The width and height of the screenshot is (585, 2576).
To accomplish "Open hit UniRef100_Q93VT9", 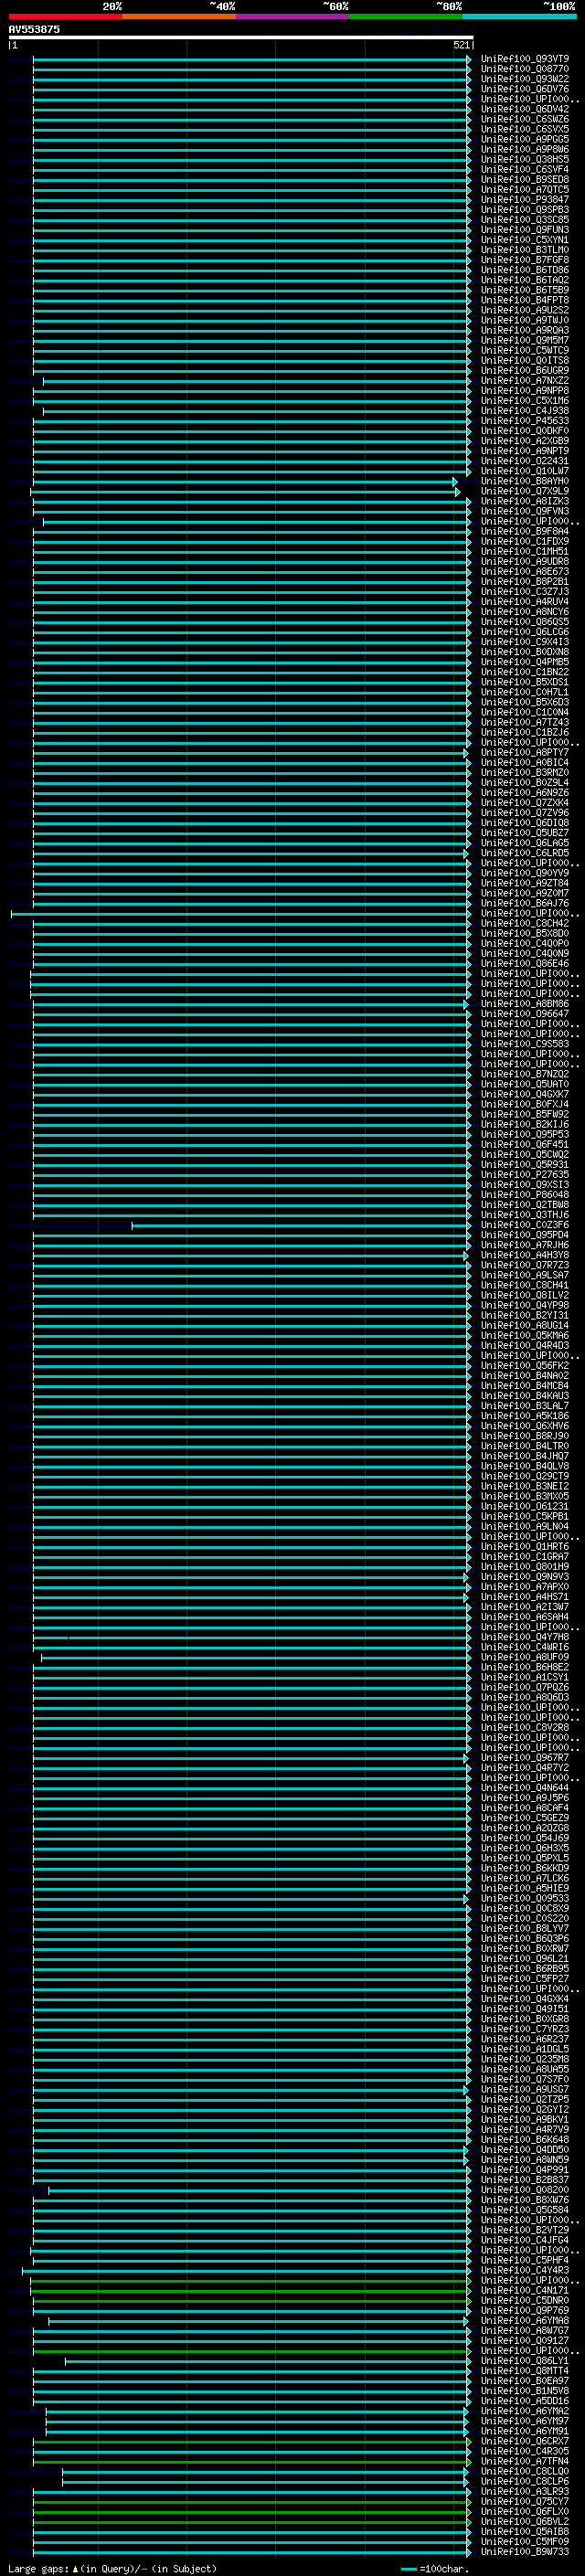I will 525,59.
